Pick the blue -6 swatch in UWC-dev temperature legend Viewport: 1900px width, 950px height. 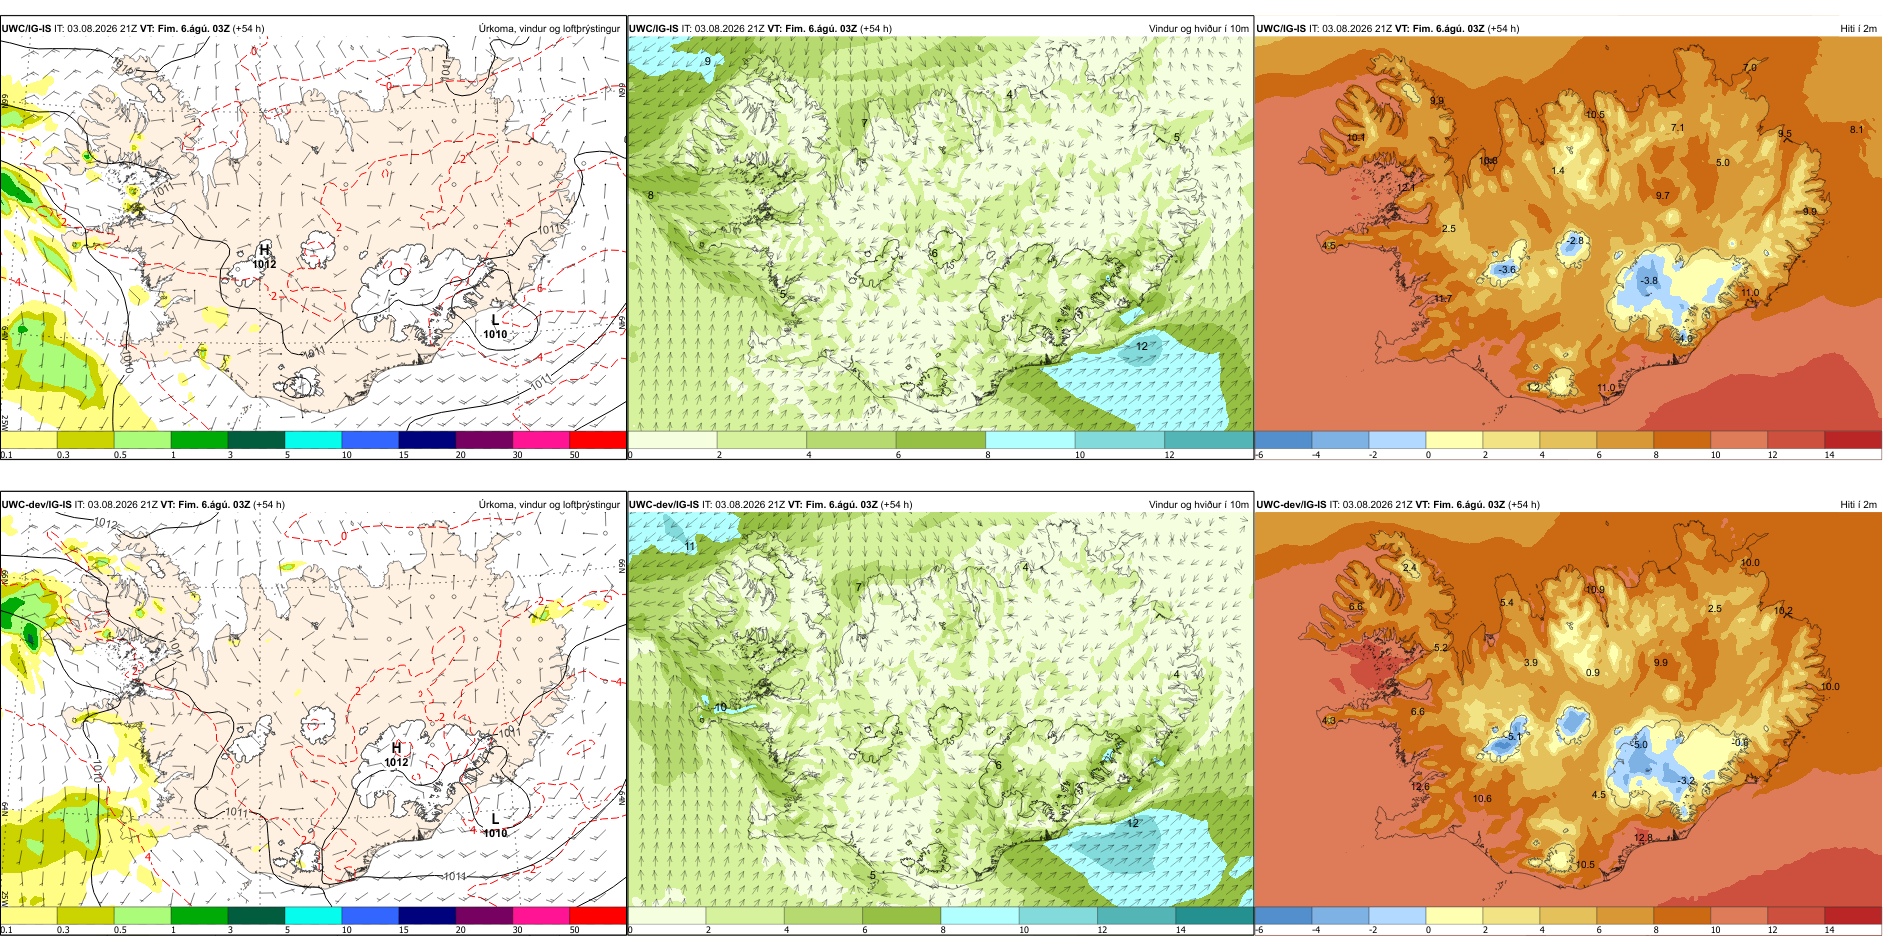(x=1283, y=915)
